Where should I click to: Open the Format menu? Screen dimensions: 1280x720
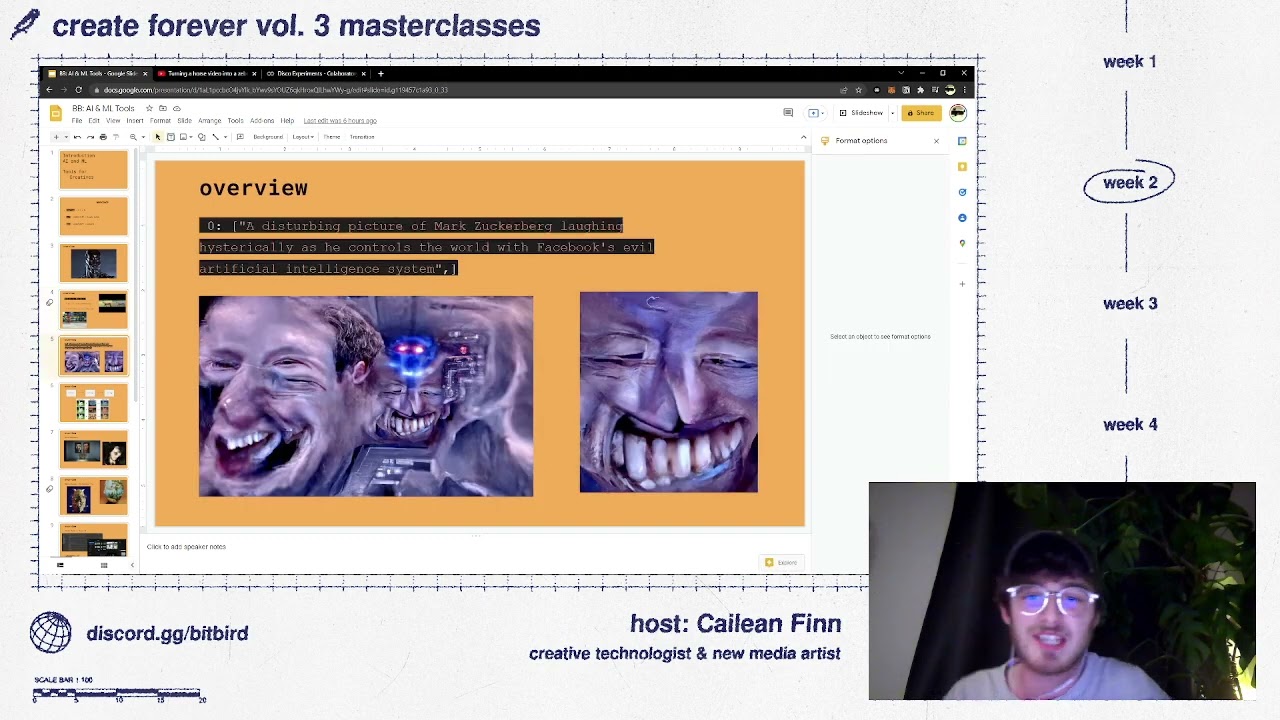tap(160, 121)
